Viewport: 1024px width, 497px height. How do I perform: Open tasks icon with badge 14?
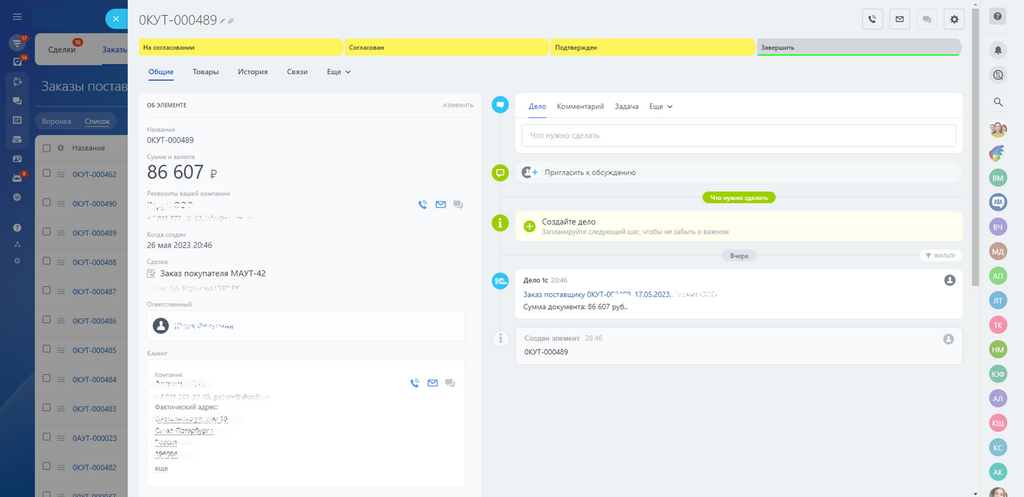[x=17, y=62]
